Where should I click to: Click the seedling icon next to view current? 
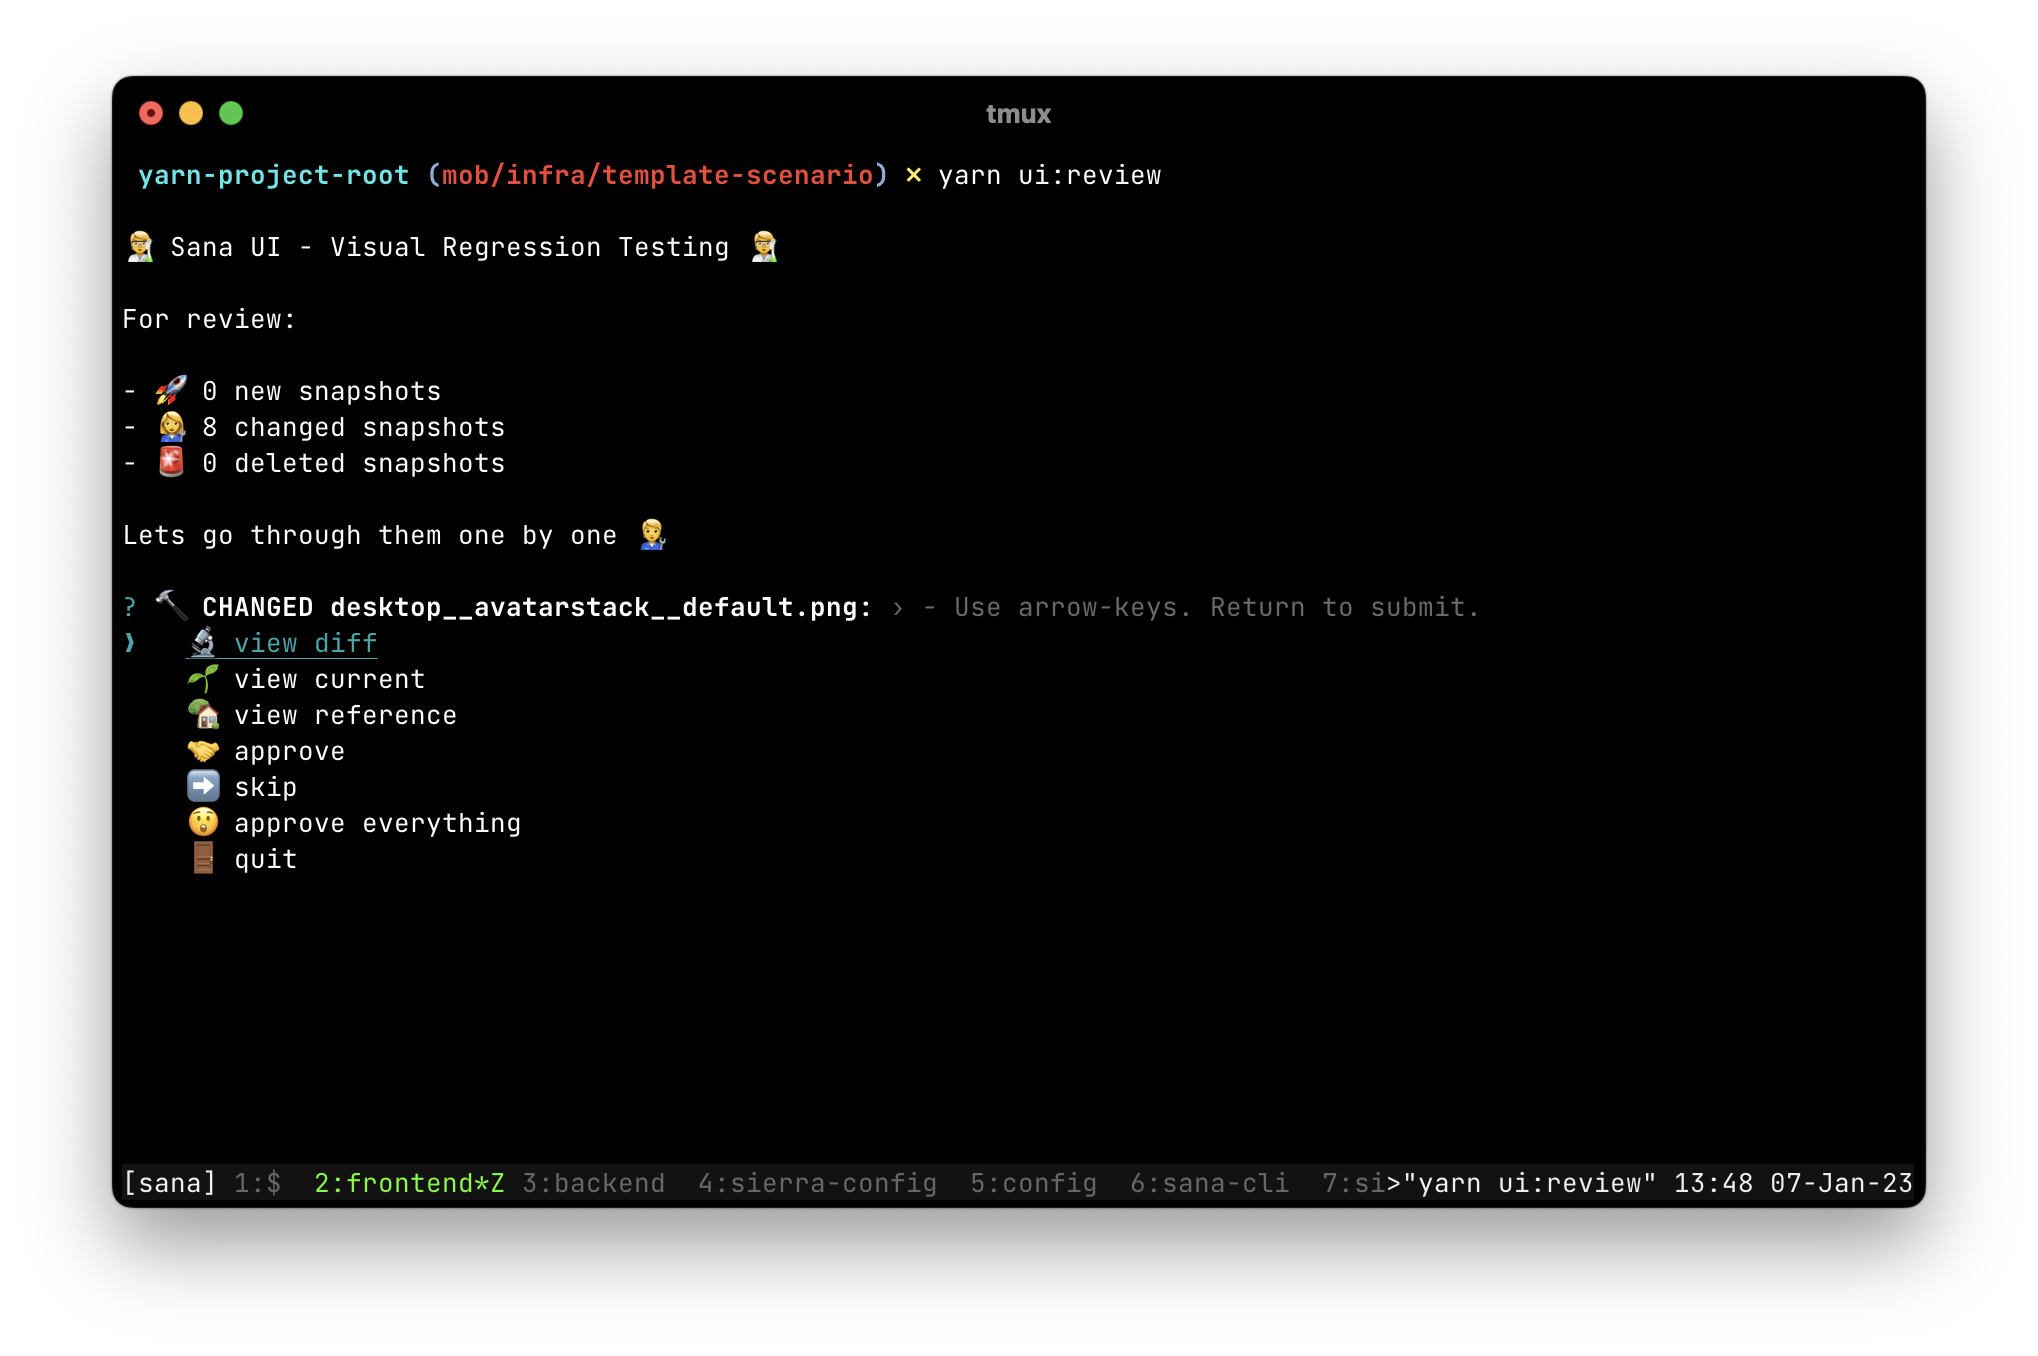click(x=203, y=679)
